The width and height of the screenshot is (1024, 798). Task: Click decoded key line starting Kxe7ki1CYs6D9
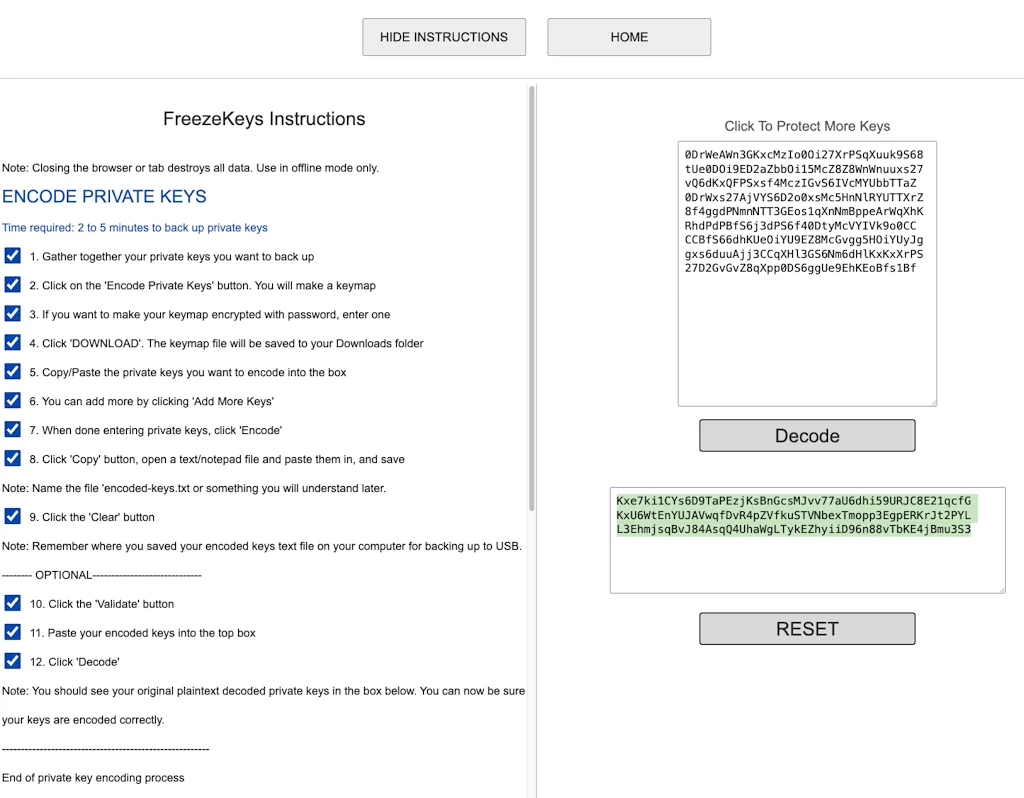pos(793,501)
